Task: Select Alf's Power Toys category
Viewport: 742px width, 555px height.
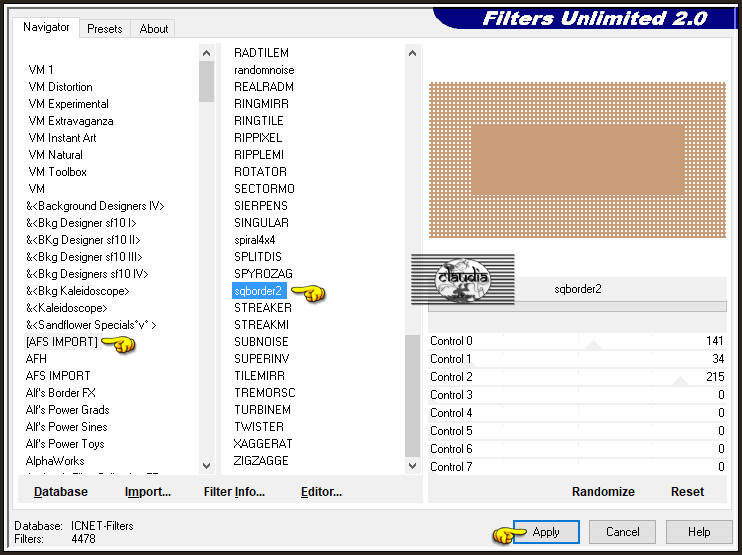Action: point(65,444)
